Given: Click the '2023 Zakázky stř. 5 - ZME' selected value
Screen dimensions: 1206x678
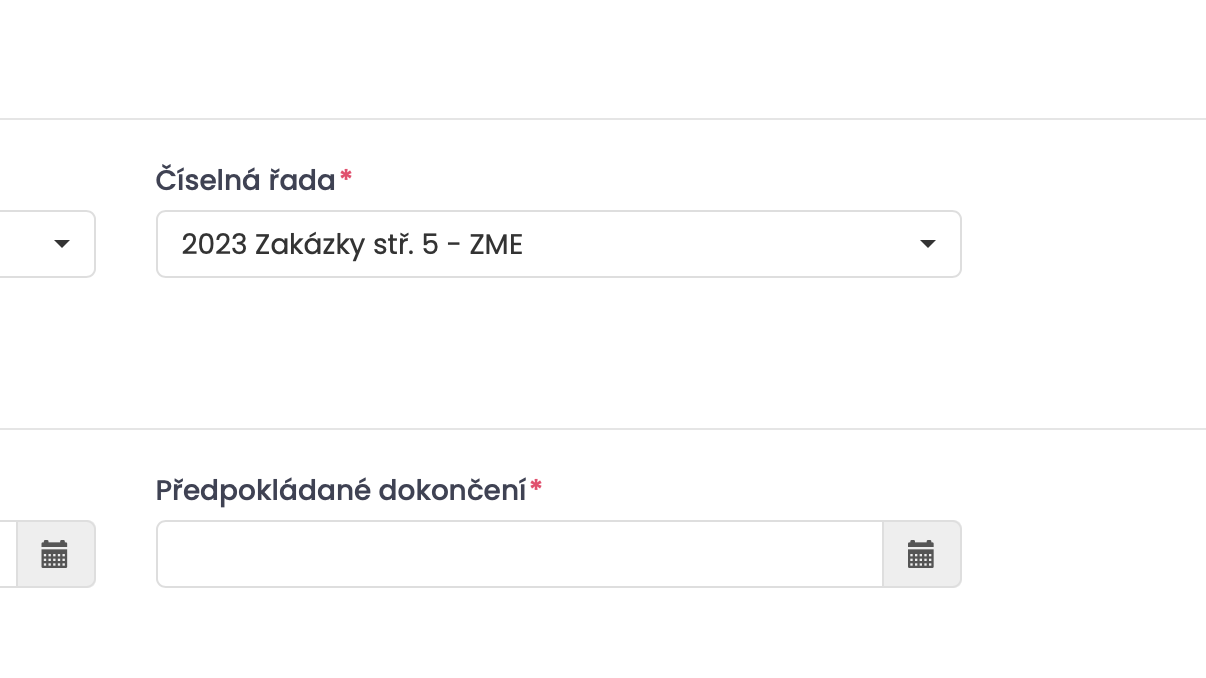Looking at the screenshot, I should point(352,244).
